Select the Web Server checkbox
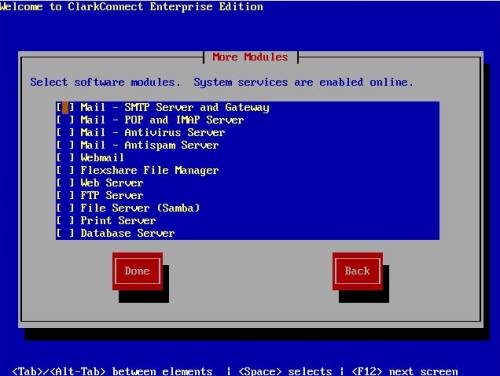This screenshot has width=500, height=376. click(65, 183)
